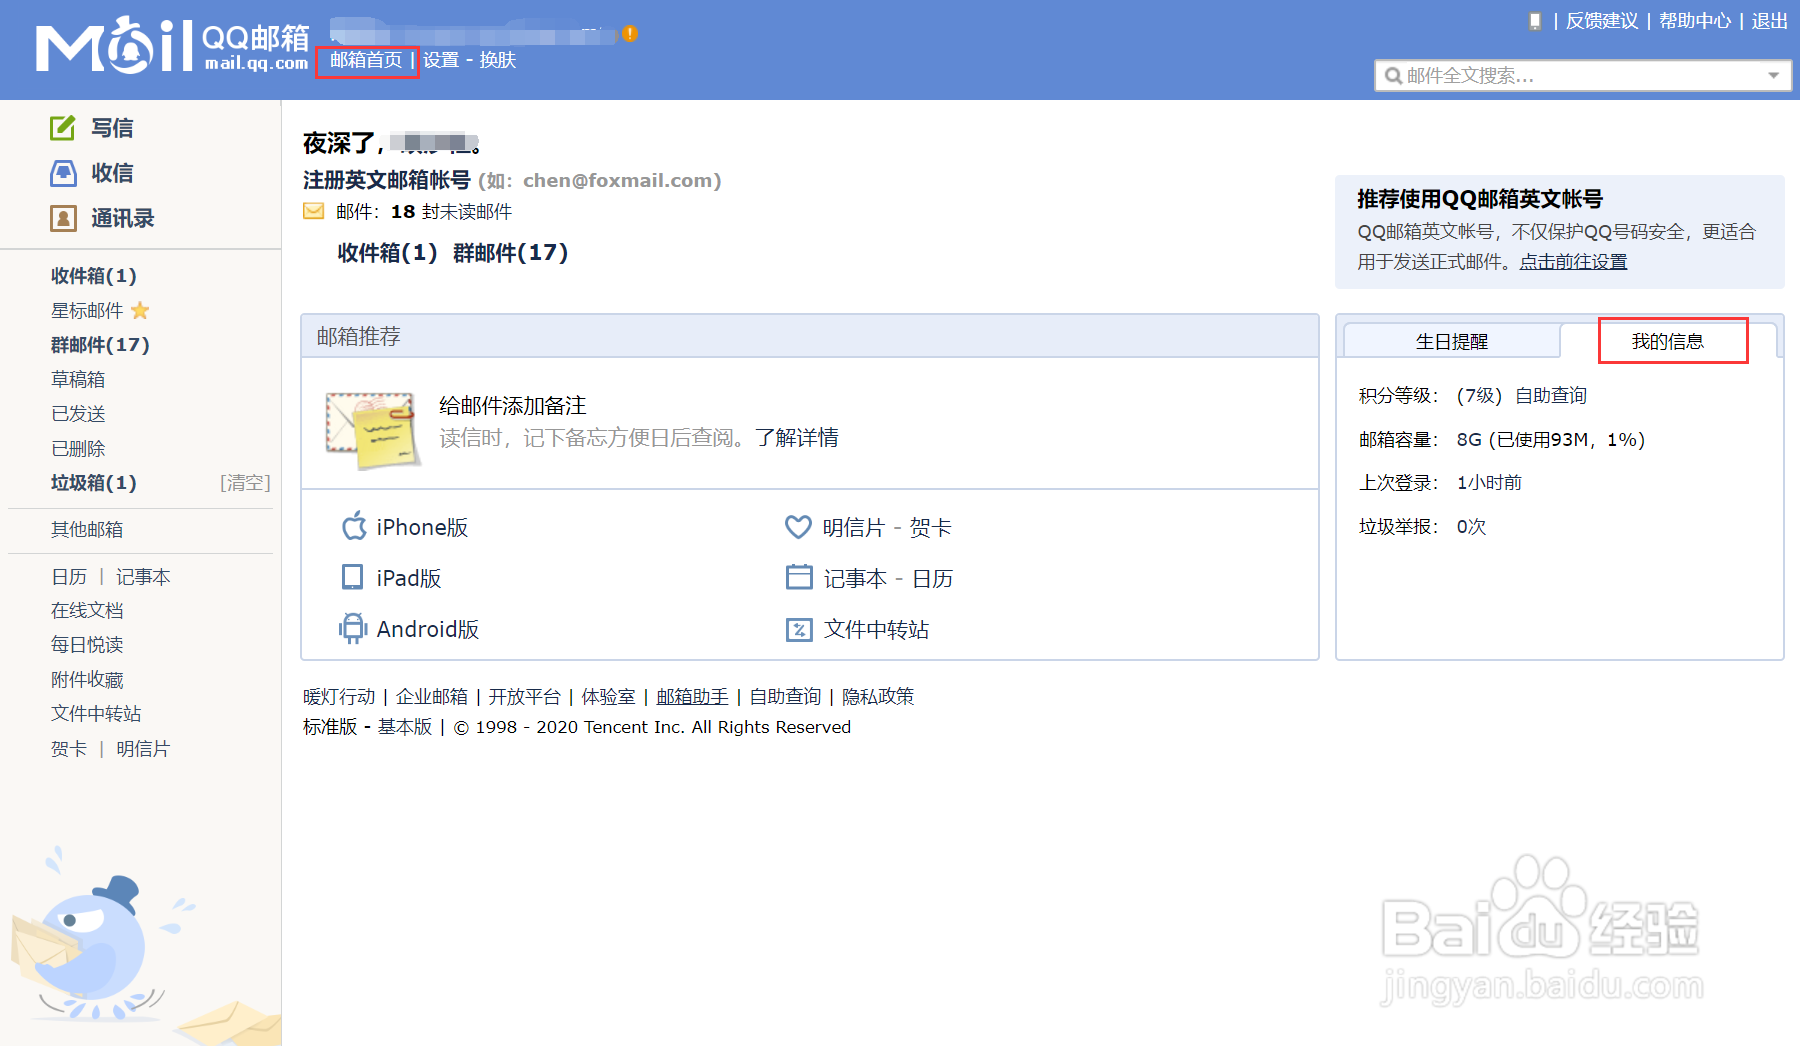
Task: Click the iPhone版 app icon
Action: point(353,526)
